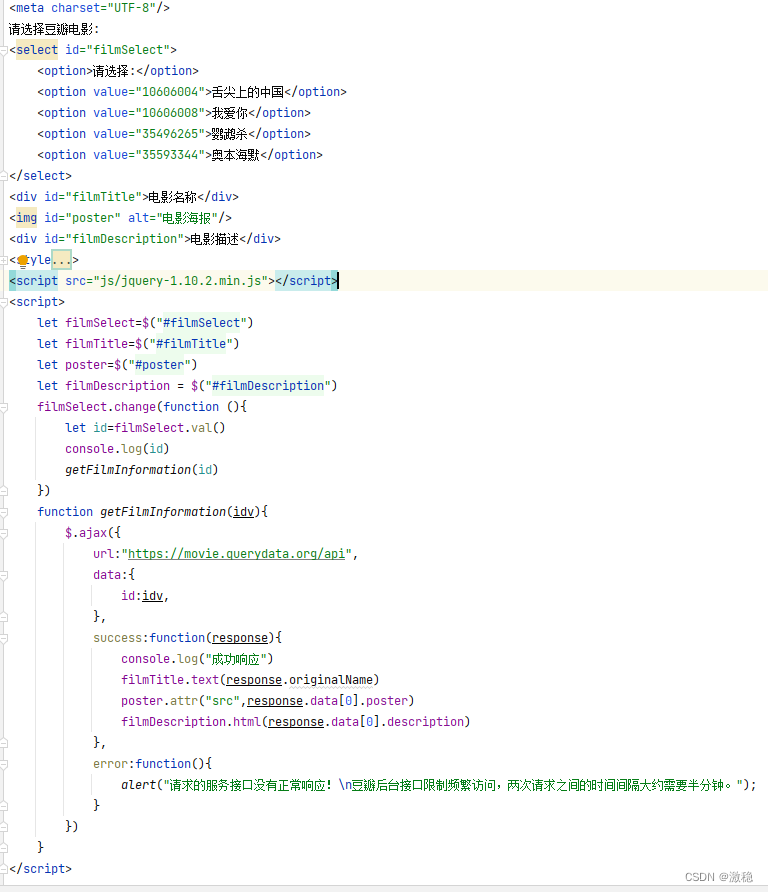Click the console.log "成功响应" string
Viewport: 768px width, 892px height.
coord(236,659)
